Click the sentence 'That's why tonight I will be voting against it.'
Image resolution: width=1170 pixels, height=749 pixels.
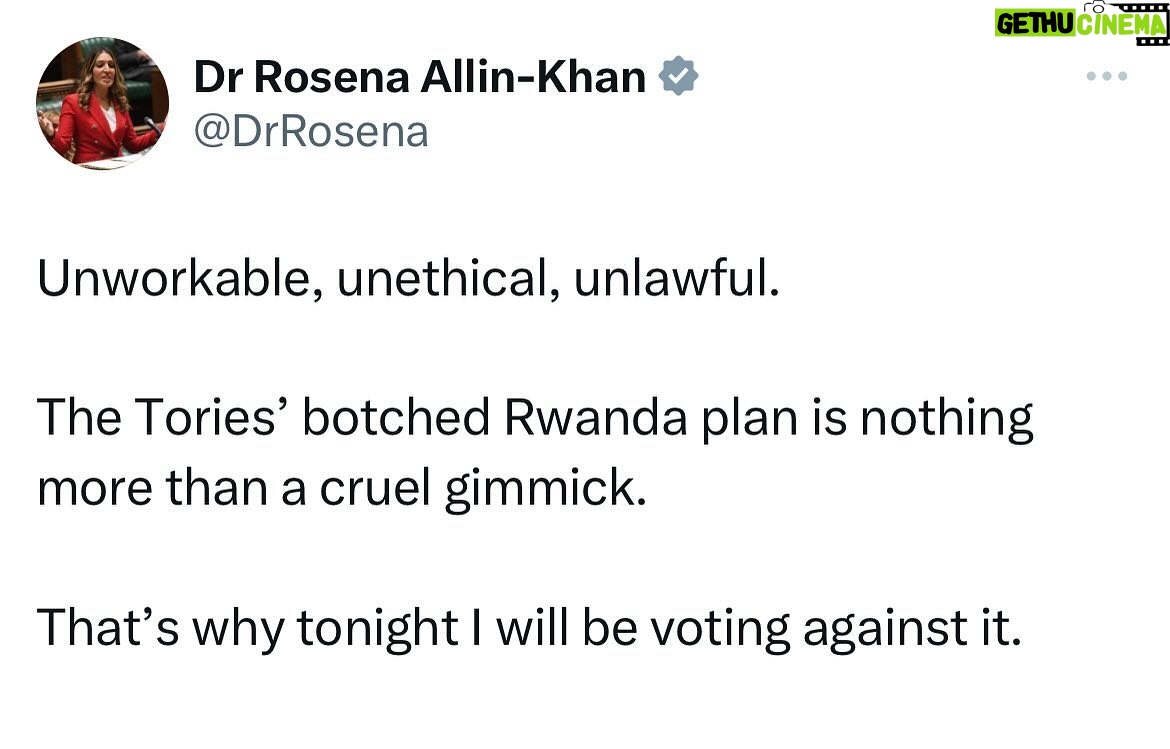529,627
